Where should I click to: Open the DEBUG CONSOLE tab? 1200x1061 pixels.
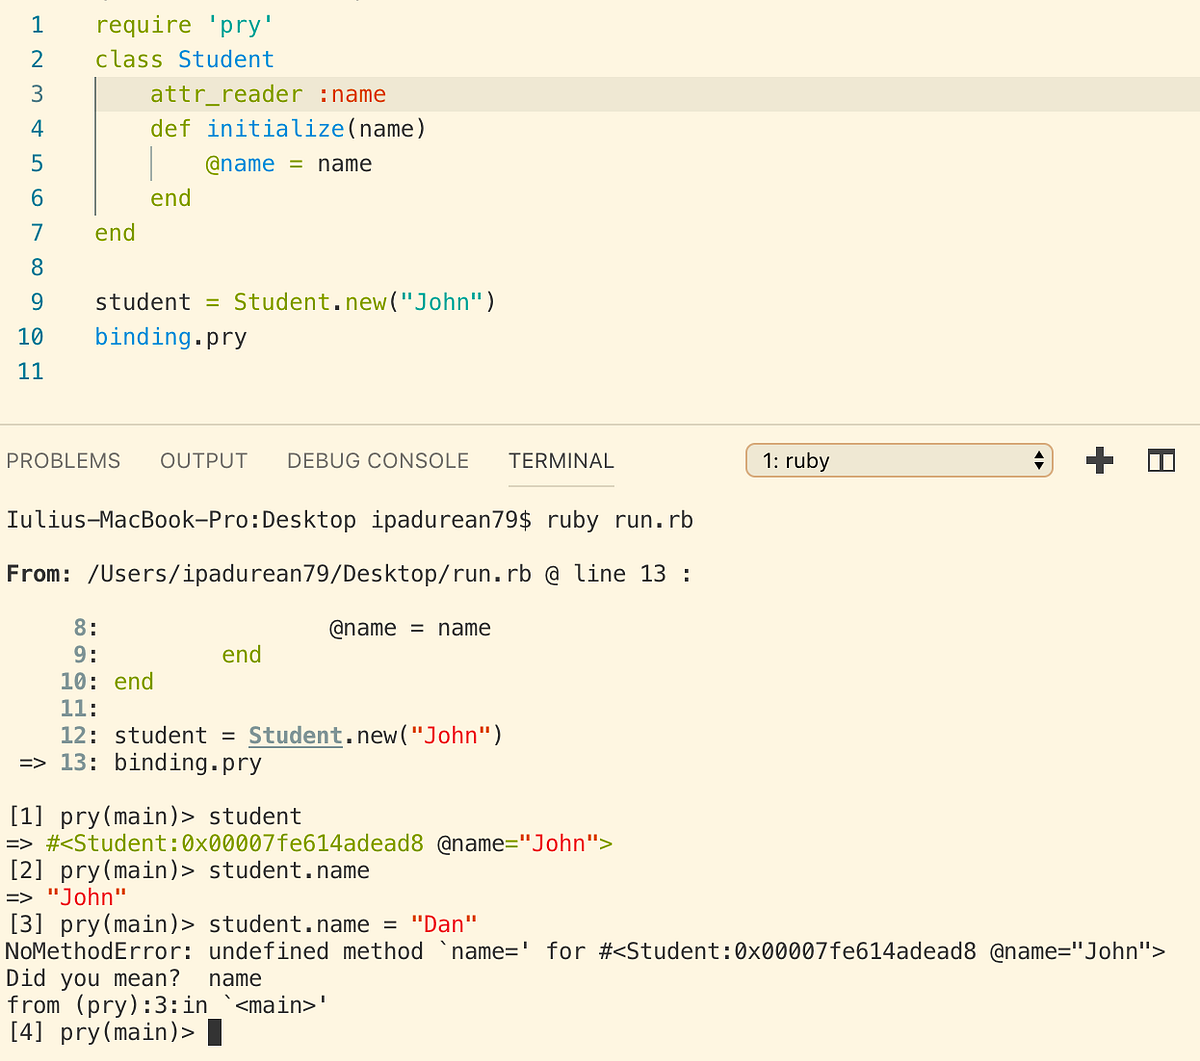click(x=378, y=461)
